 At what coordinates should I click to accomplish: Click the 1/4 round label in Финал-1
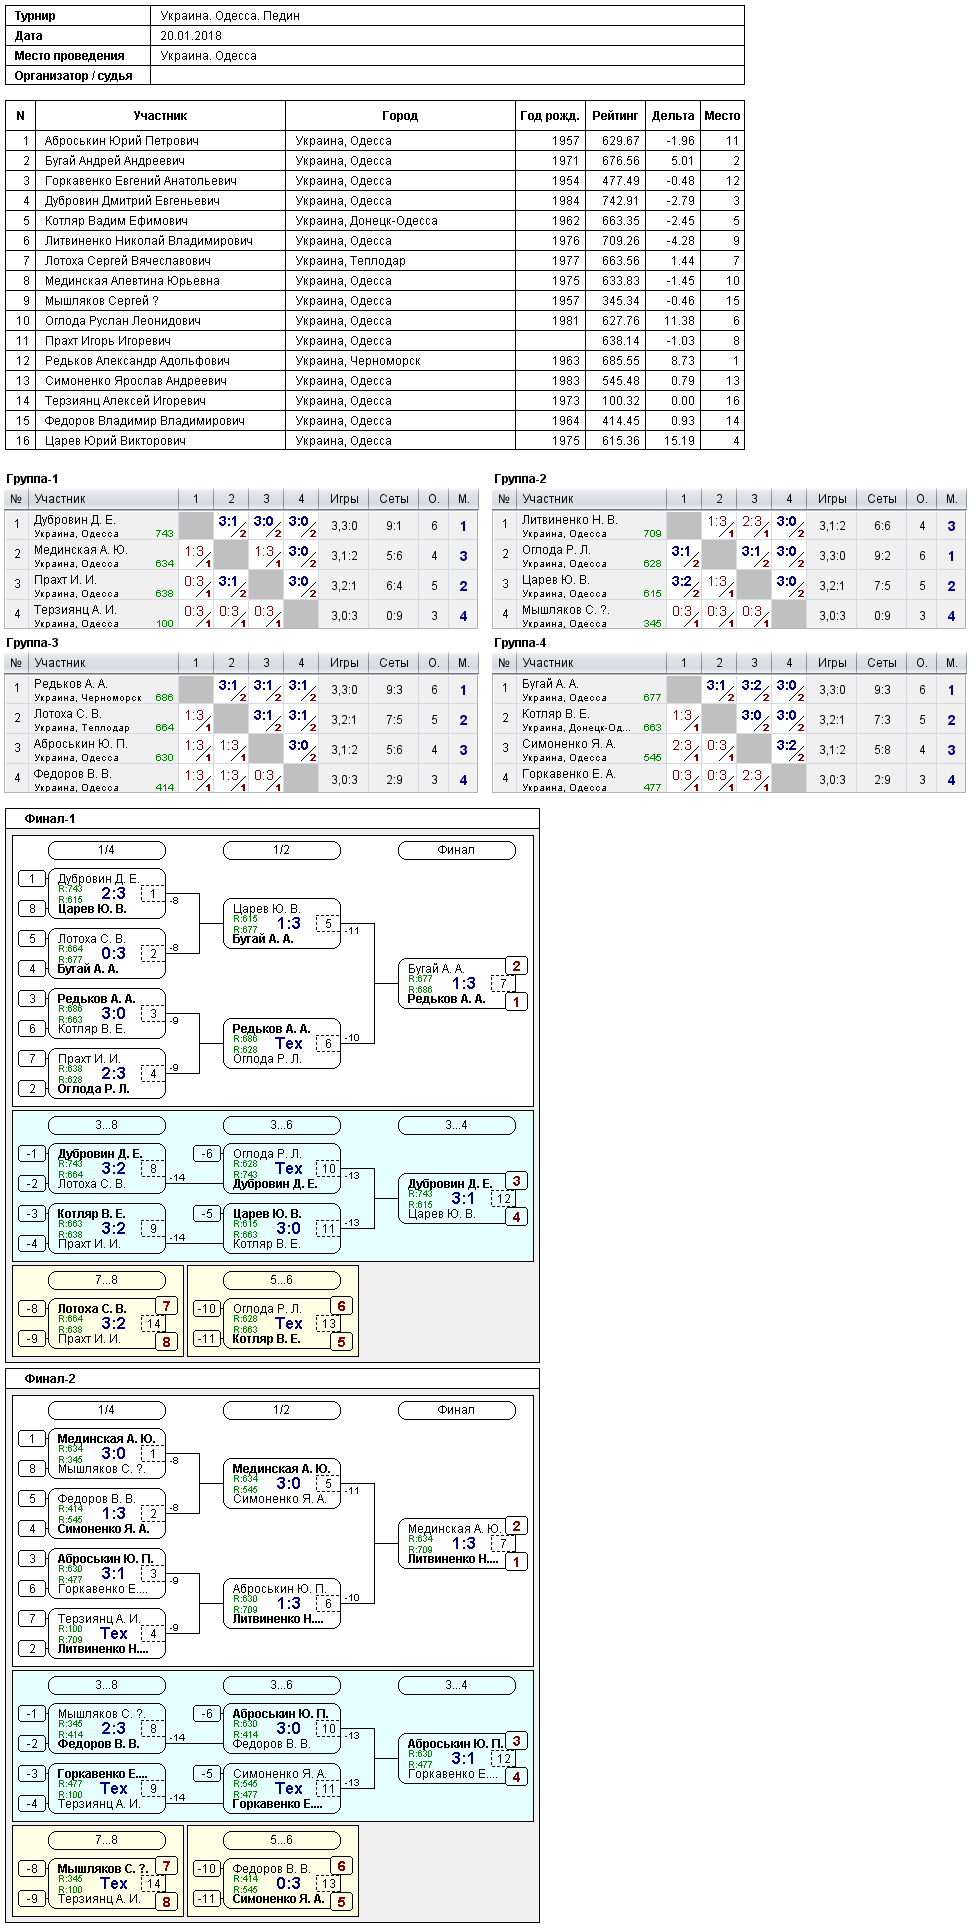[106, 850]
